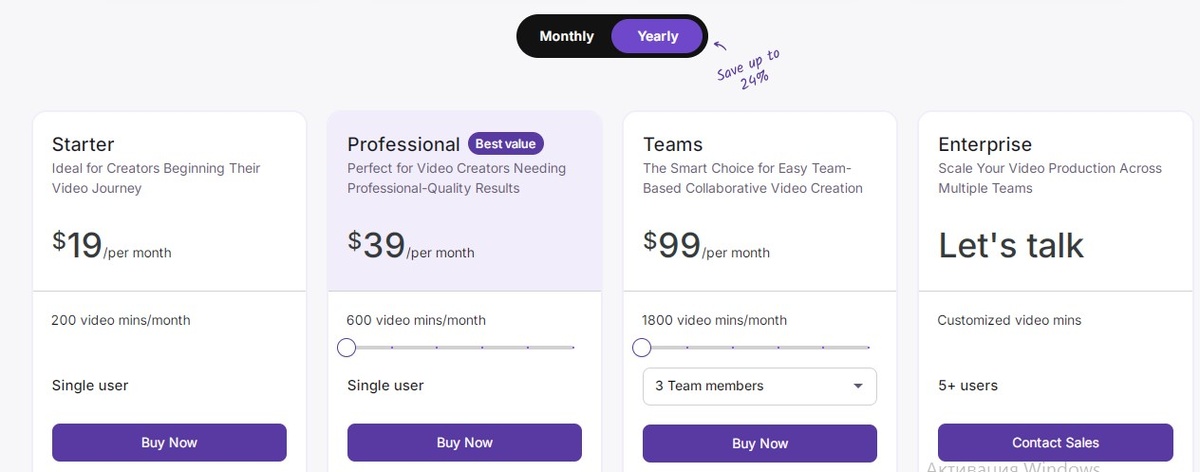Click Buy Now for Starter plan

169,443
